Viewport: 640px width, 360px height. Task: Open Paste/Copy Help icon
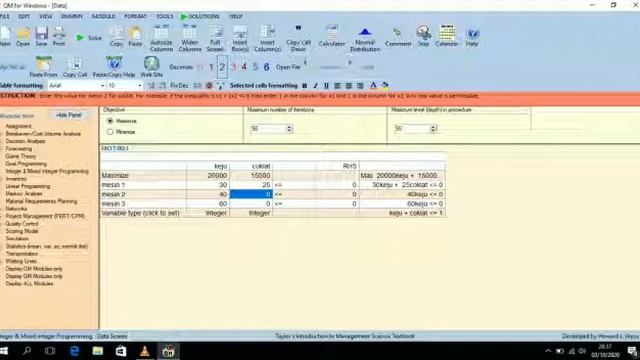click(x=114, y=67)
